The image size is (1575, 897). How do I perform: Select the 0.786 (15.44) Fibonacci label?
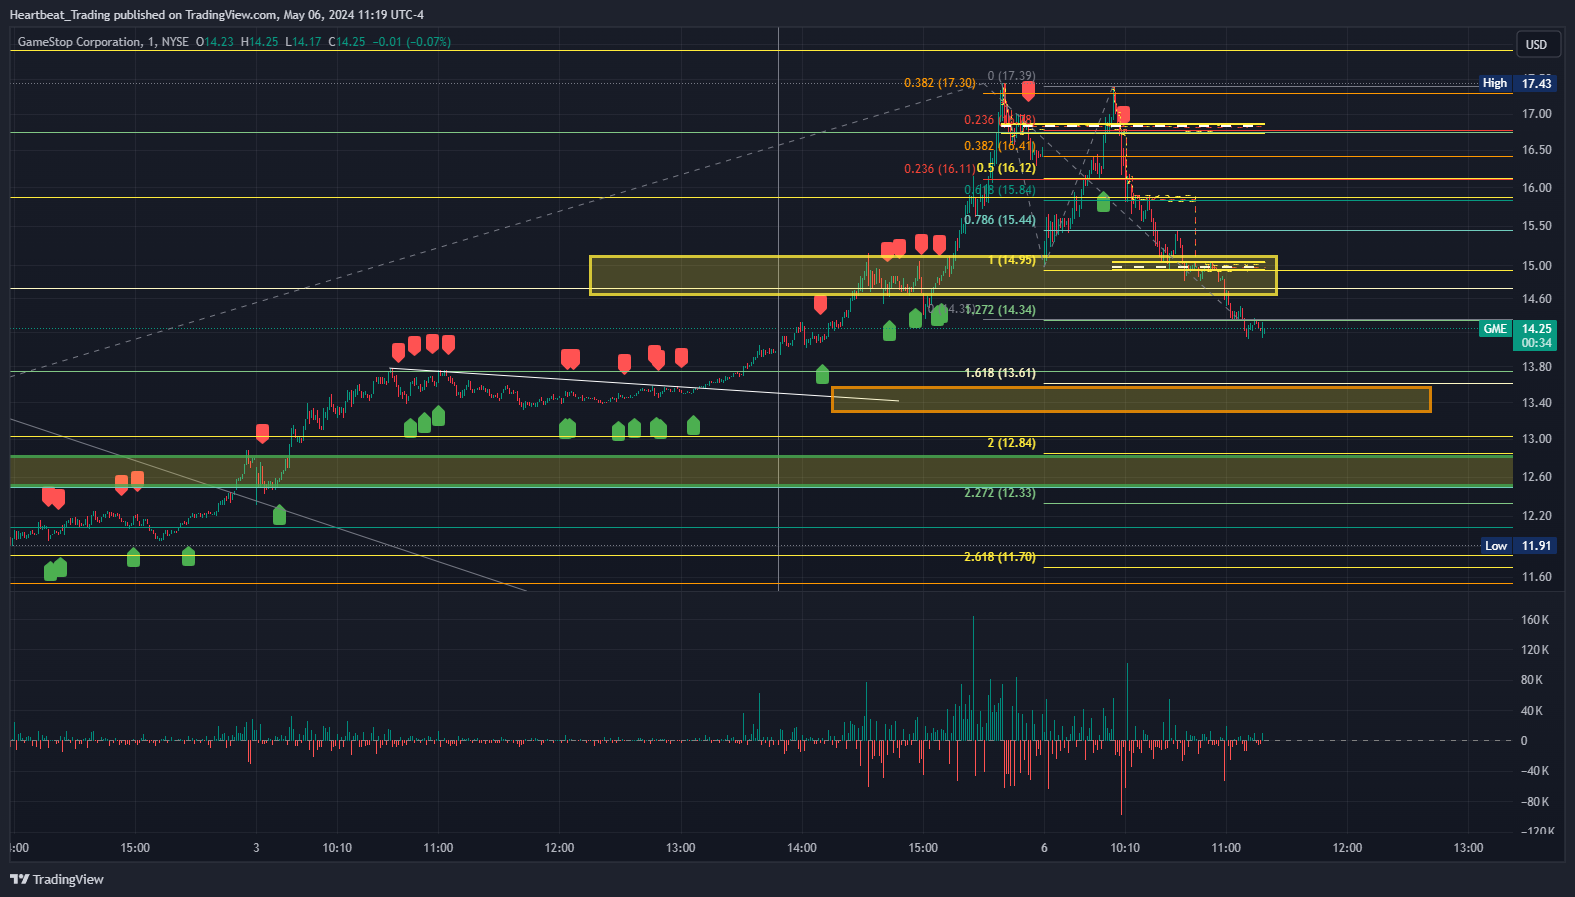(x=1000, y=220)
